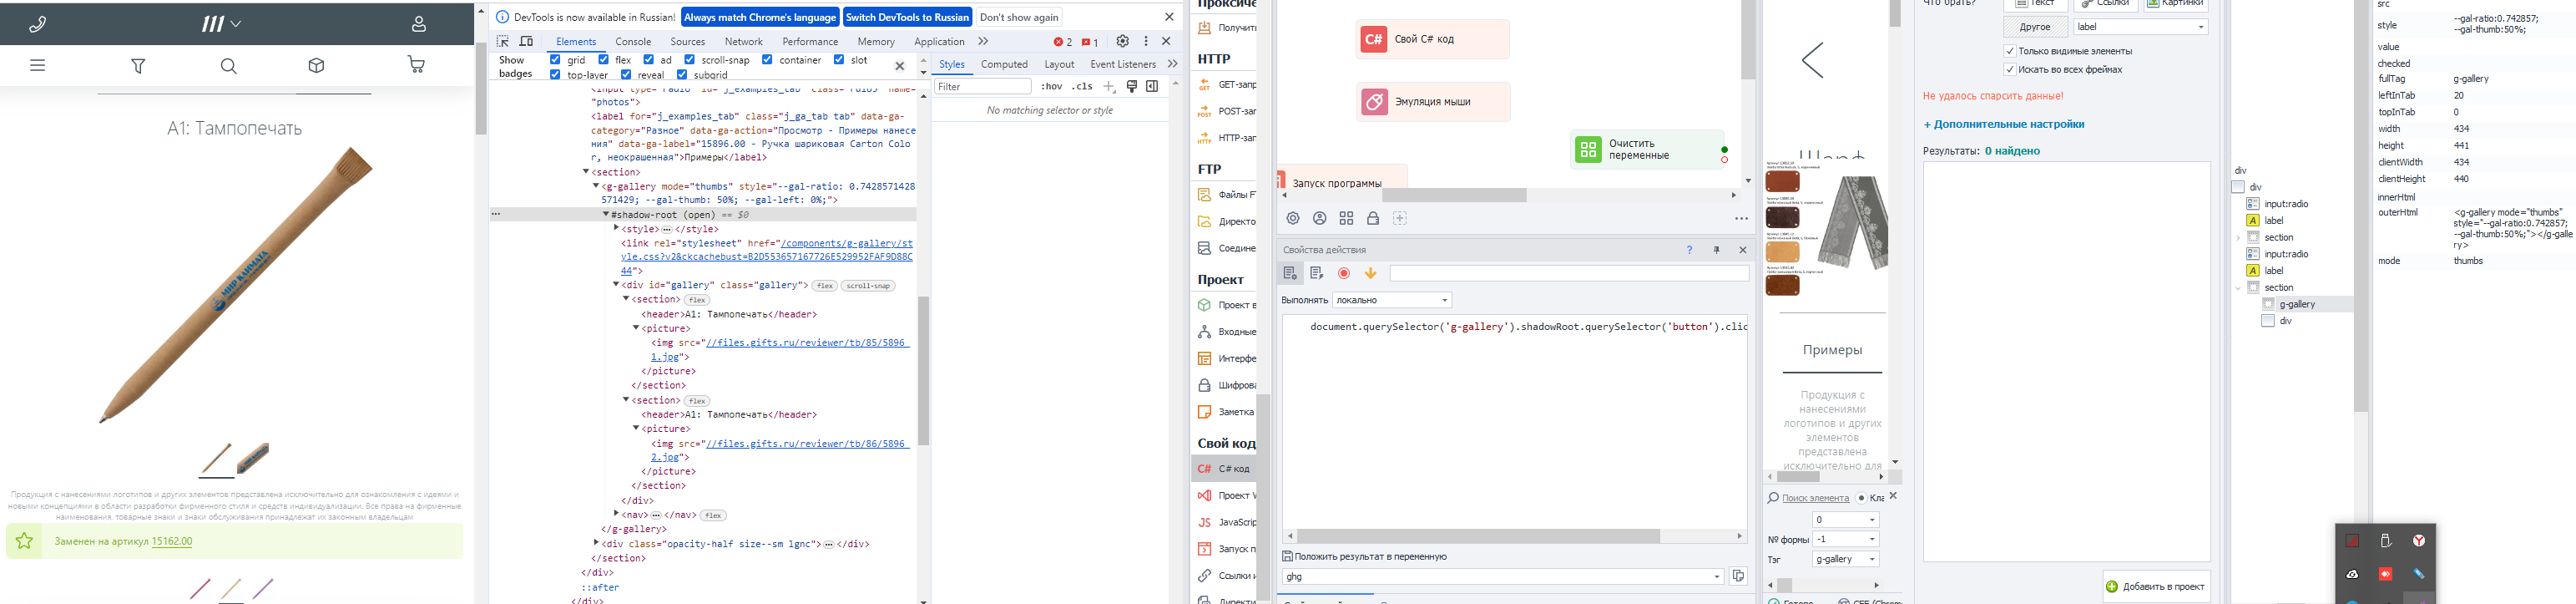
Task: Open the Performance tab in DevTools
Action: pos(810,42)
